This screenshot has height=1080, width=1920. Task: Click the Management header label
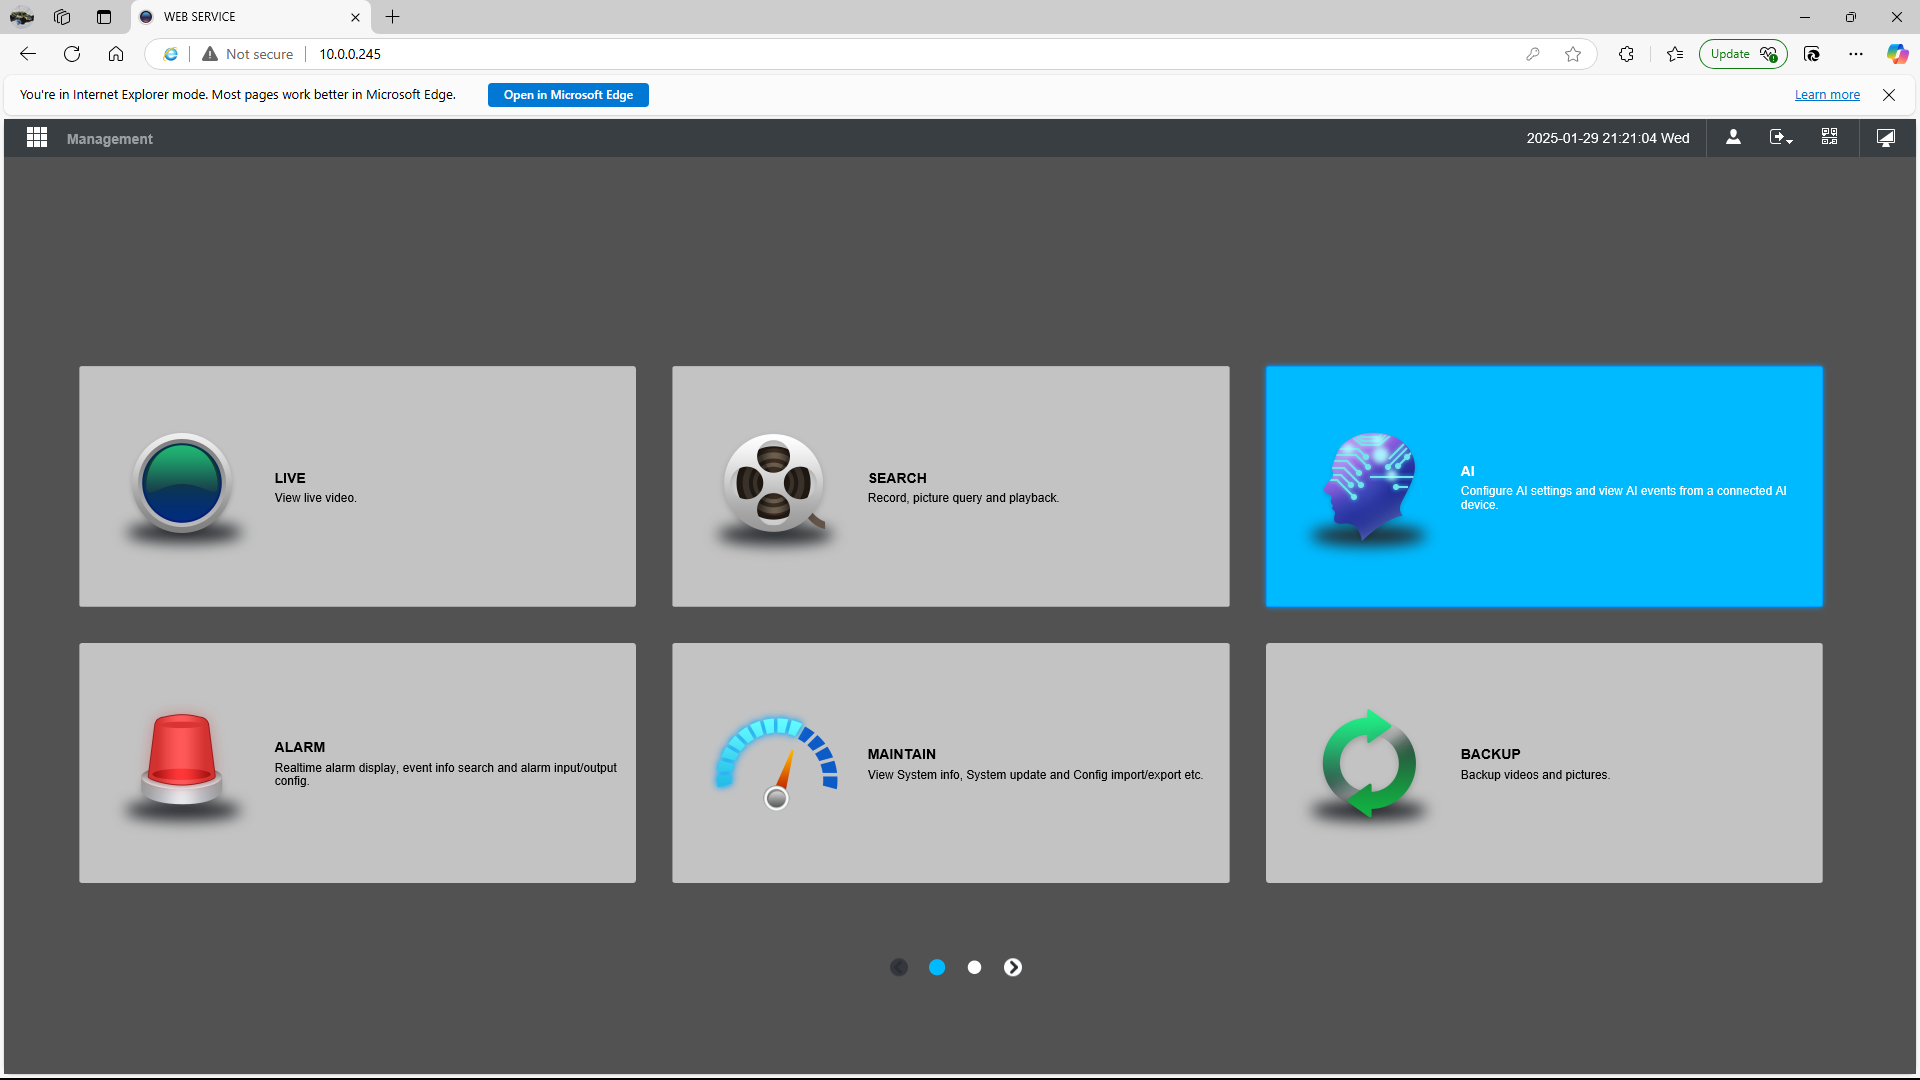110,139
